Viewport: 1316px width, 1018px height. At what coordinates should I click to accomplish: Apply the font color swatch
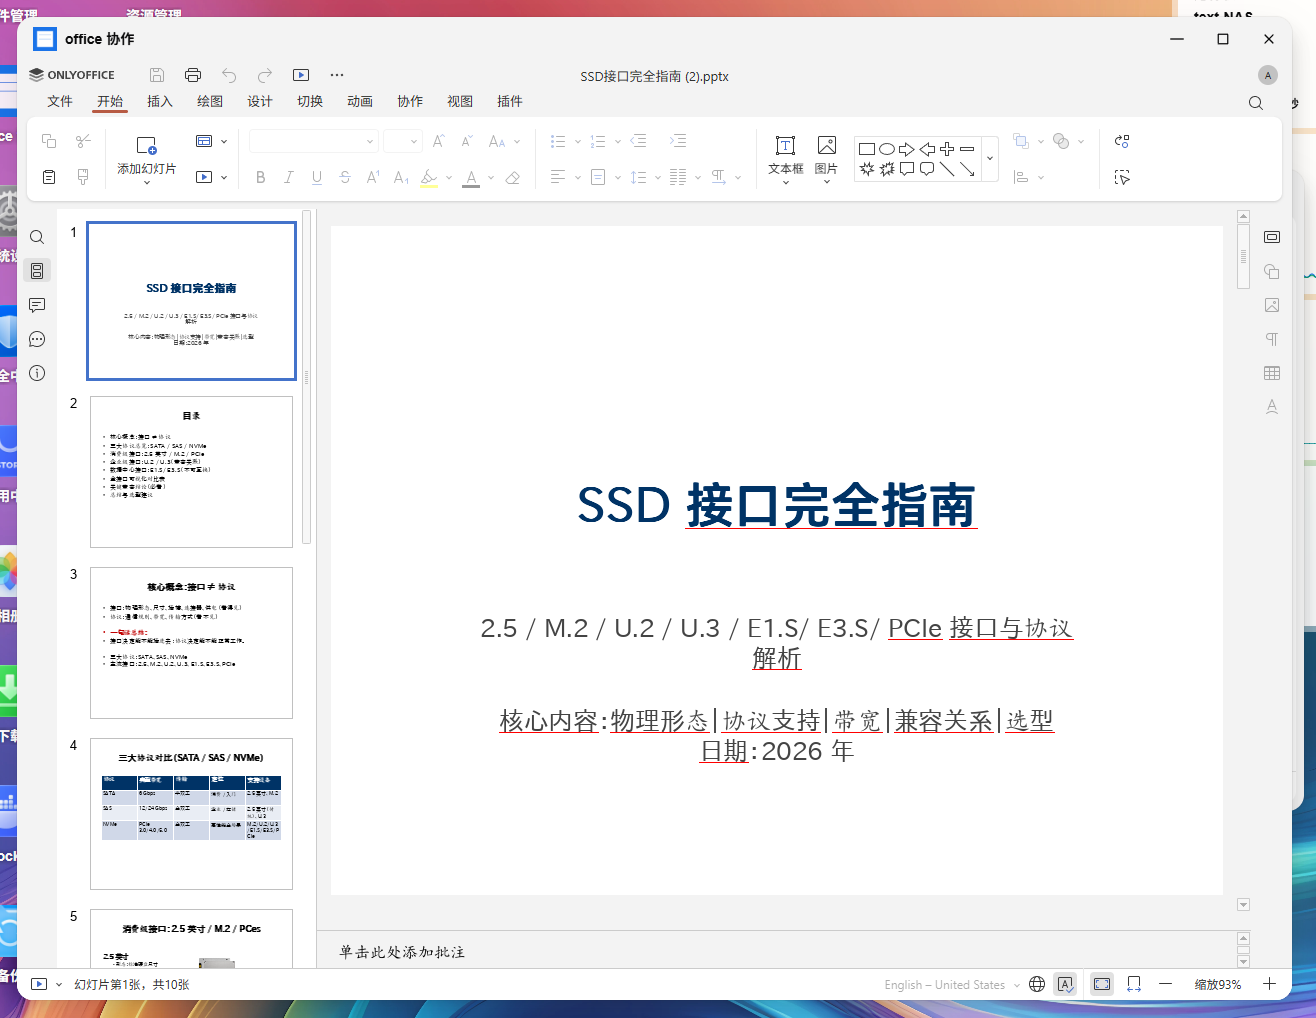(x=471, y=177)
